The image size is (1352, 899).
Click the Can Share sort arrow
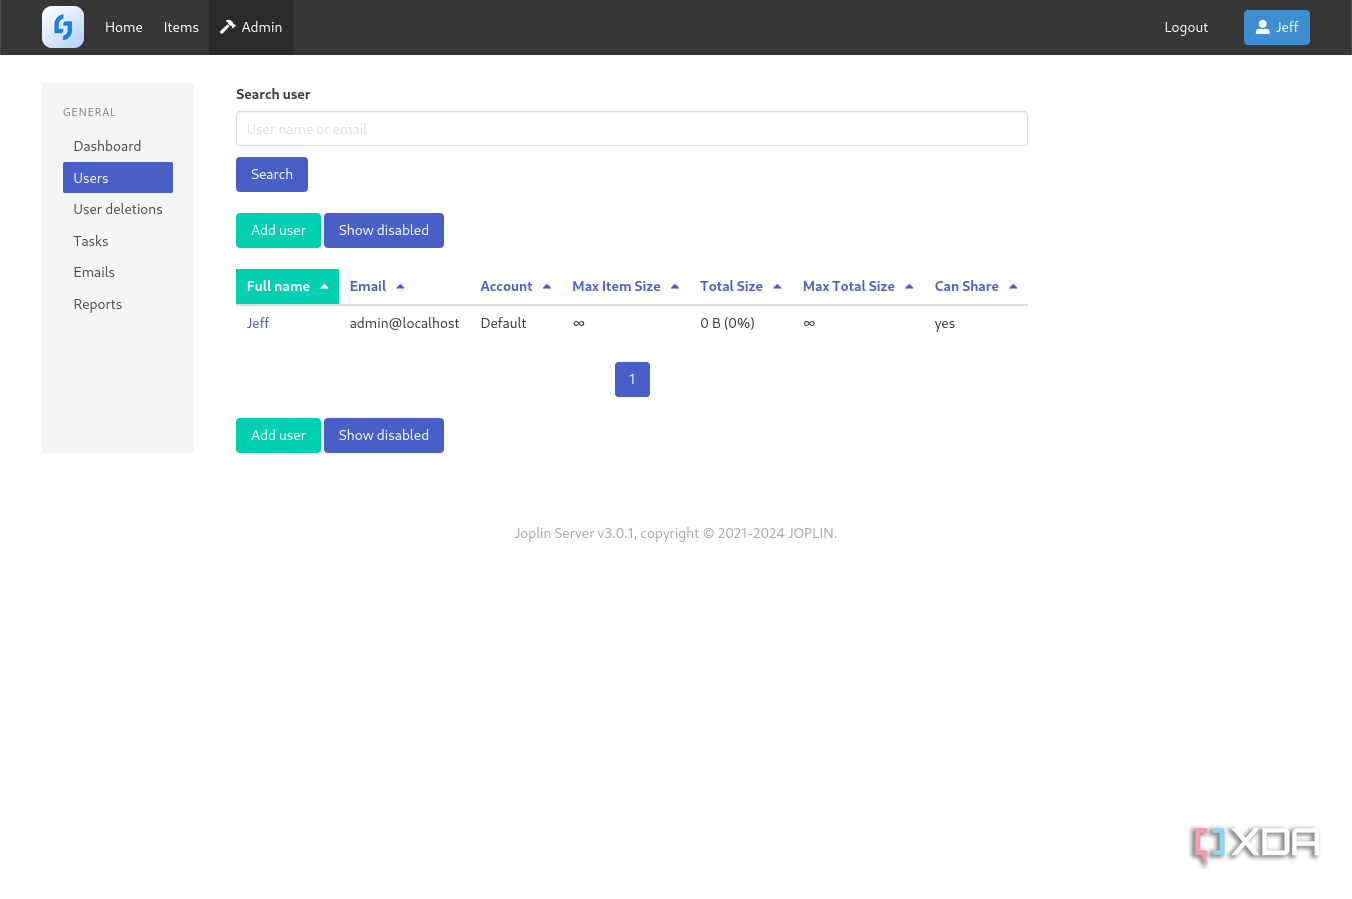point(1013,286)
